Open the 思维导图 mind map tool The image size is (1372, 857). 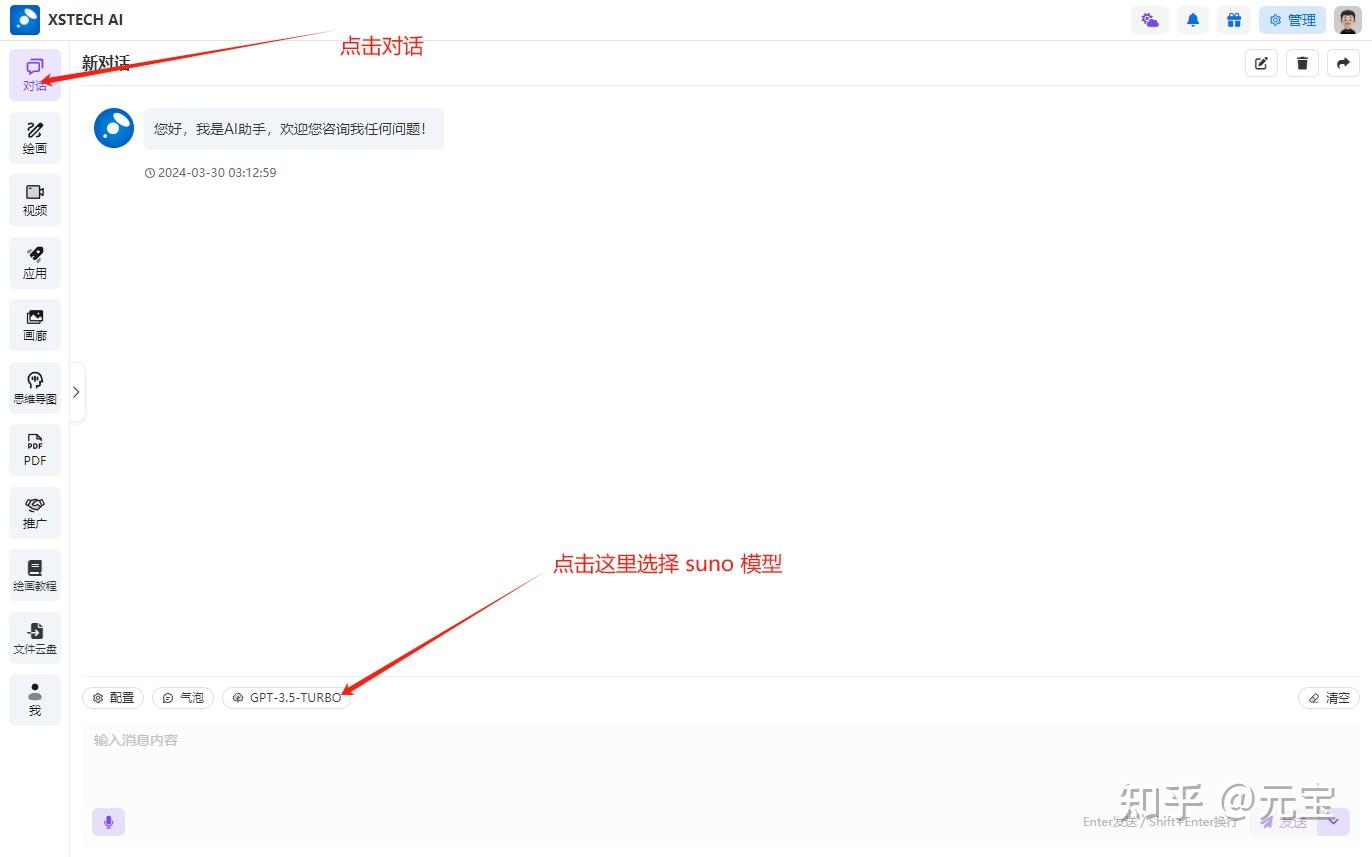tap(34, 388)
